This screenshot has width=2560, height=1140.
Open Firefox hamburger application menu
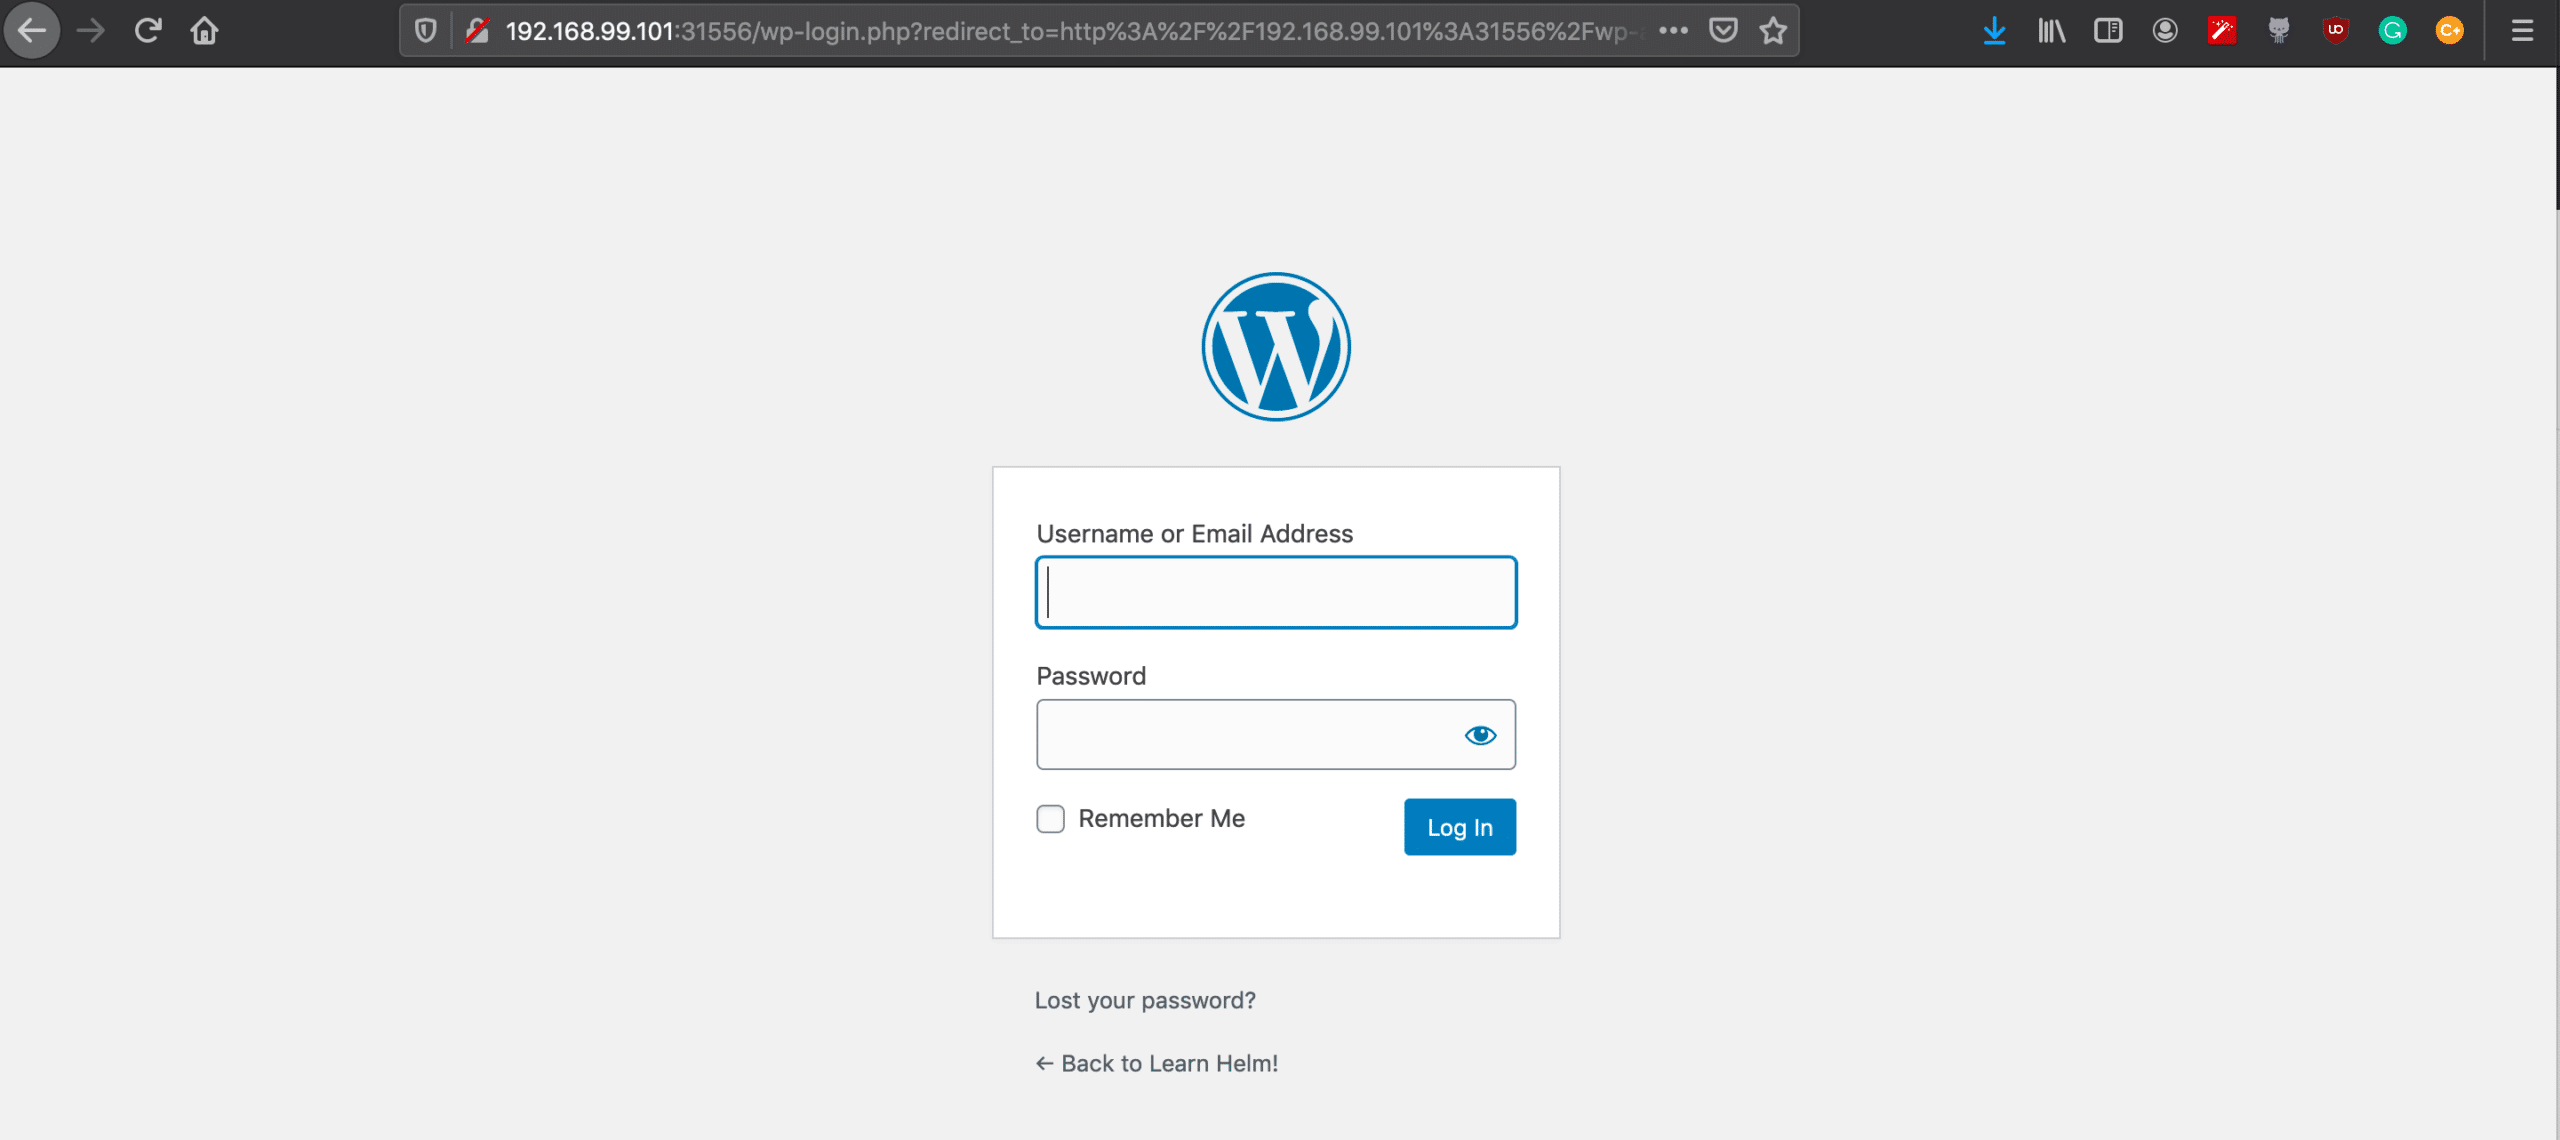(2522, 31)
